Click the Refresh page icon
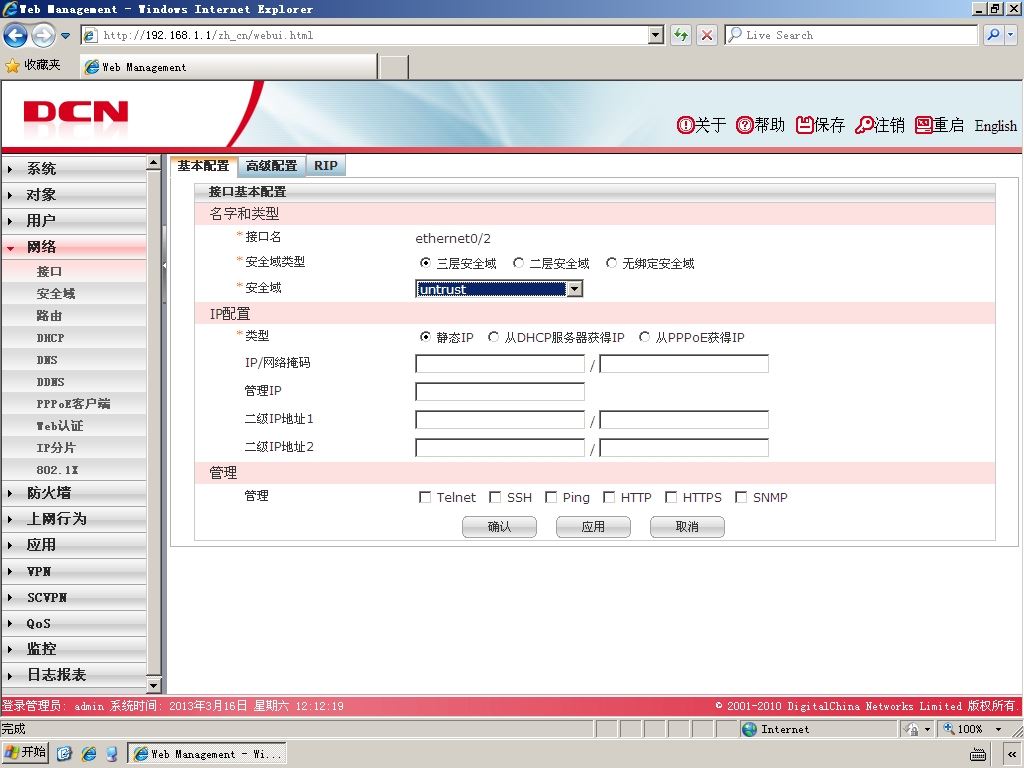This screenshot has width=1024, height=768. point(680,35)
